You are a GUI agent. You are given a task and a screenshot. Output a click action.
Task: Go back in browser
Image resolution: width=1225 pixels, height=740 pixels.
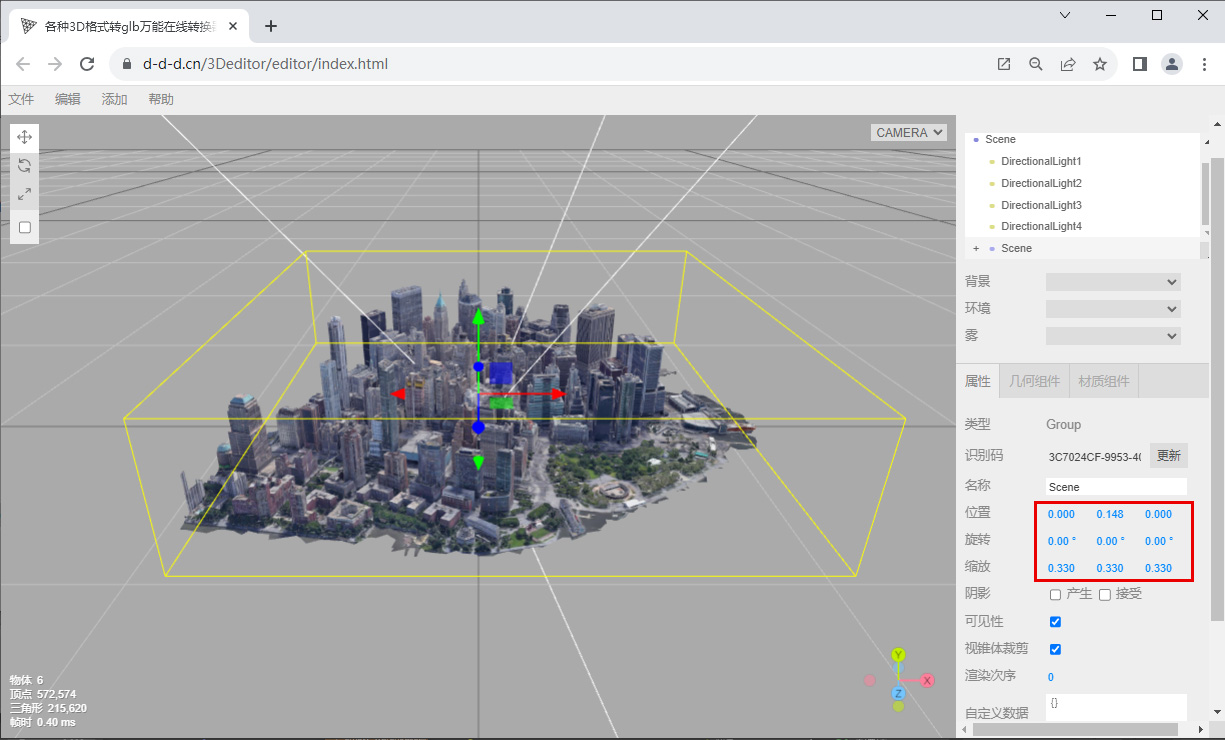pyautogui.click(x=23, y=64)
